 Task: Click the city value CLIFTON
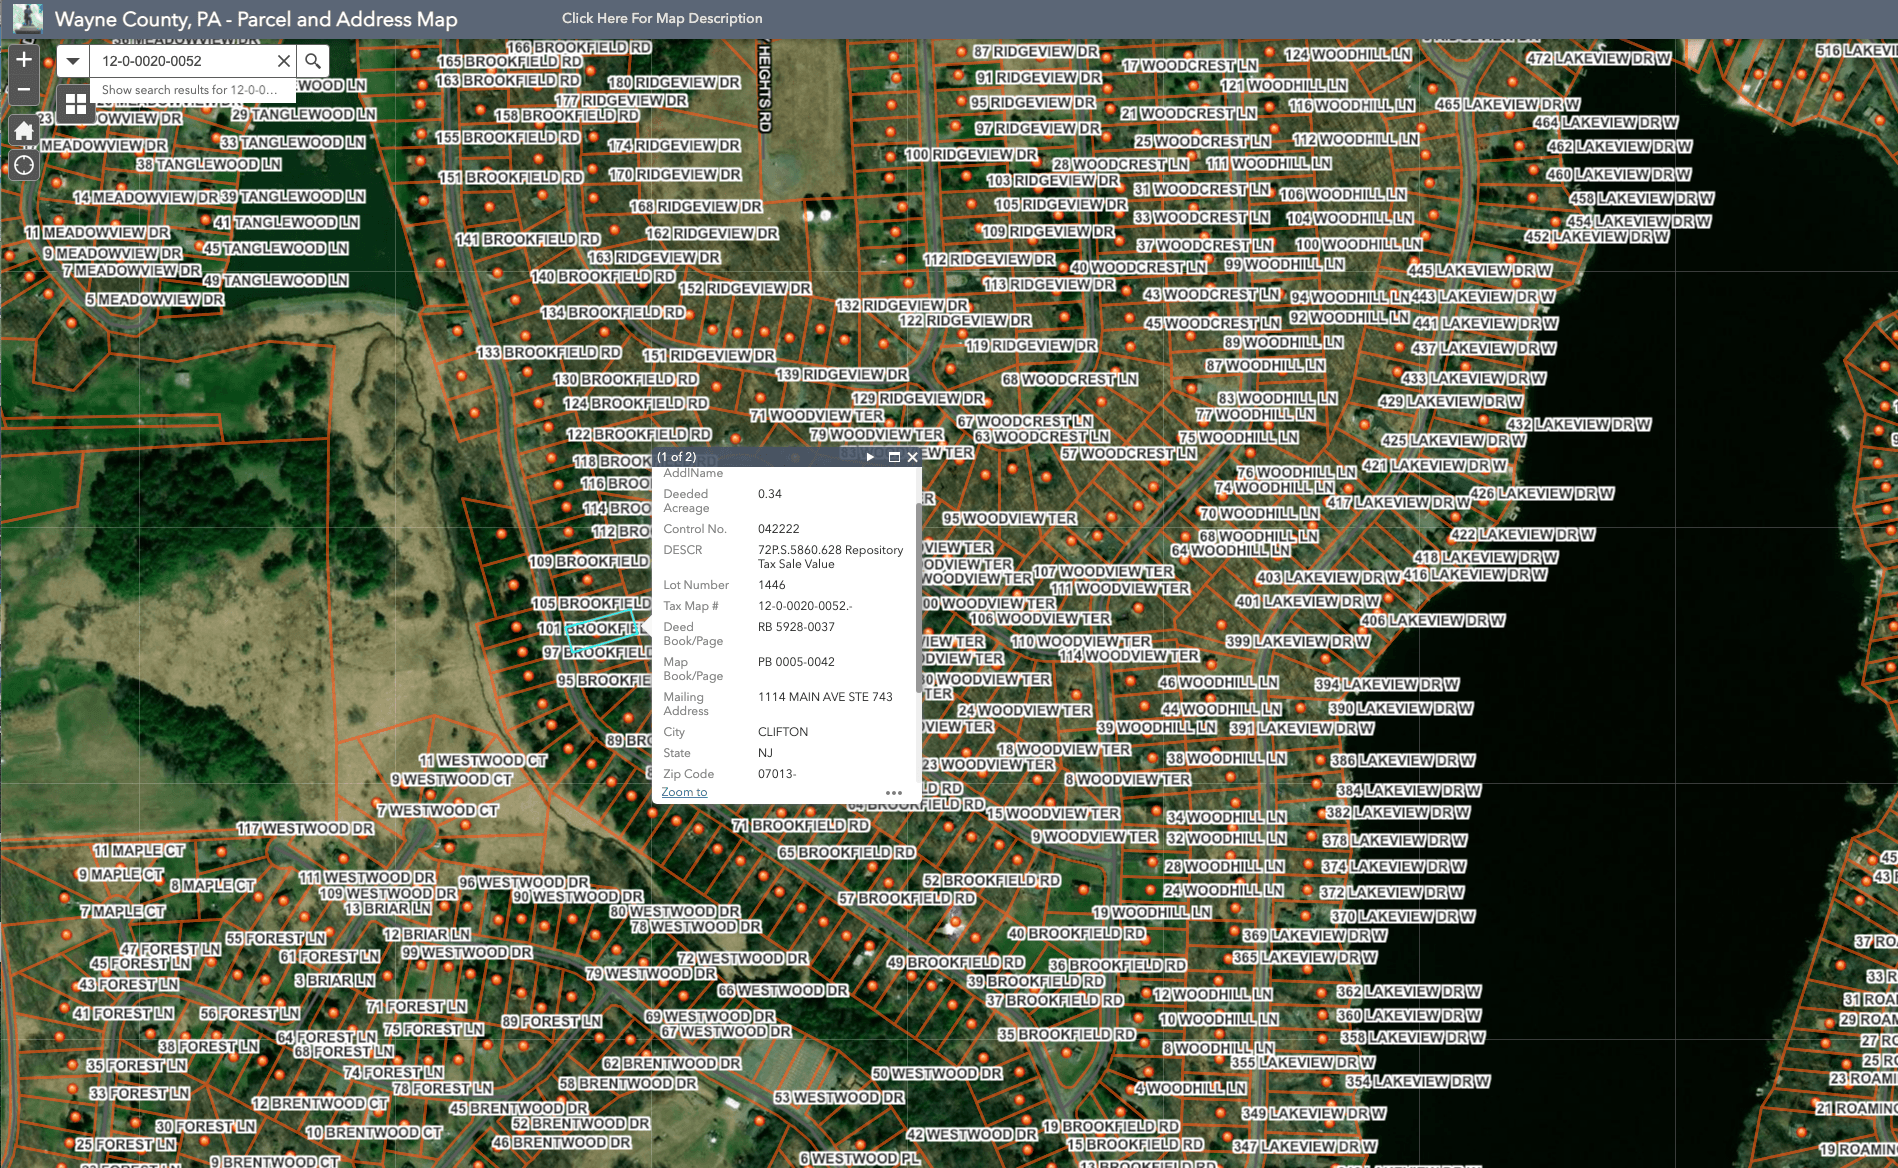click(x=783, y=732)
